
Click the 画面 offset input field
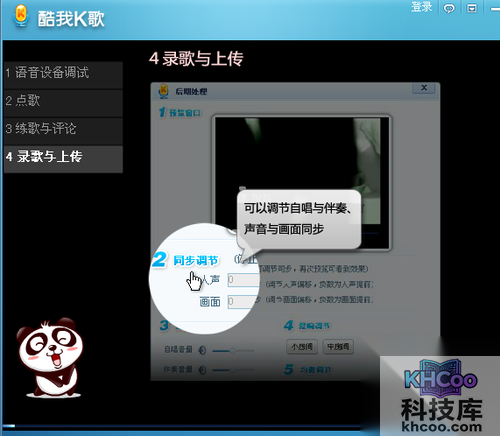point(242,302)
